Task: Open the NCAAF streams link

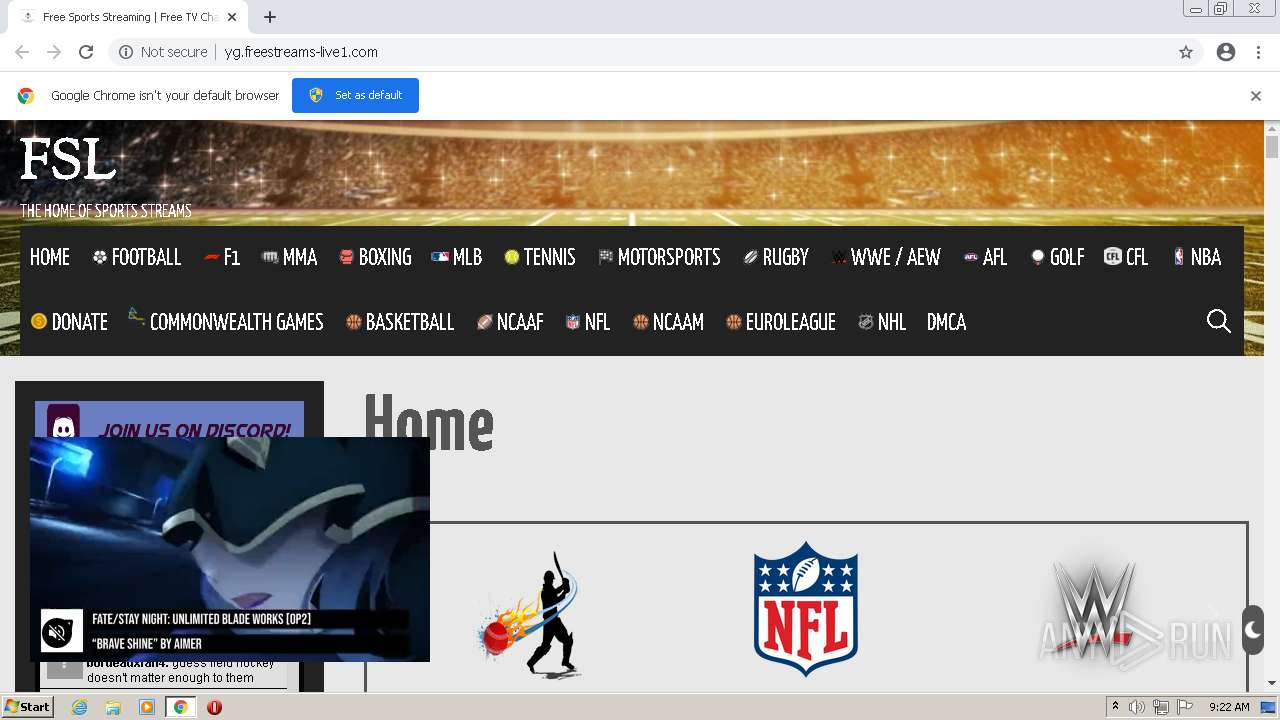Action: [510, 322]
